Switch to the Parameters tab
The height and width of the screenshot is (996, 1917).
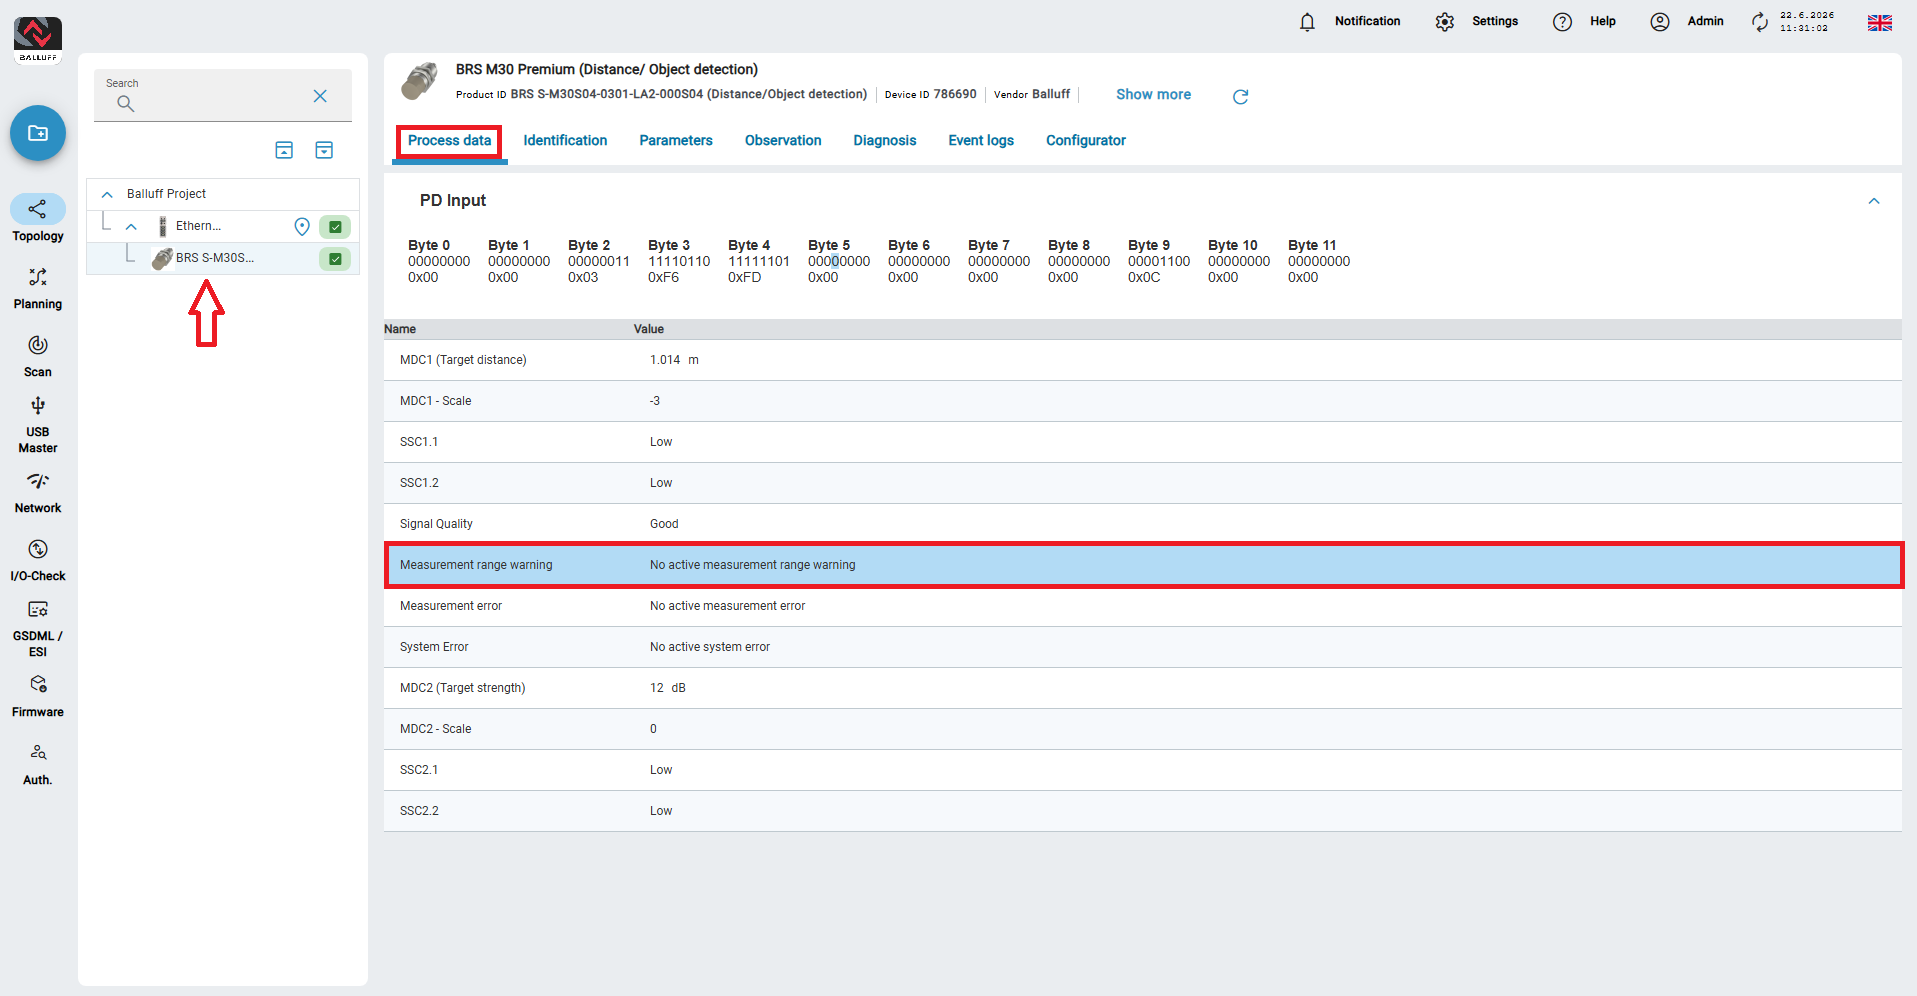point(676,141)
